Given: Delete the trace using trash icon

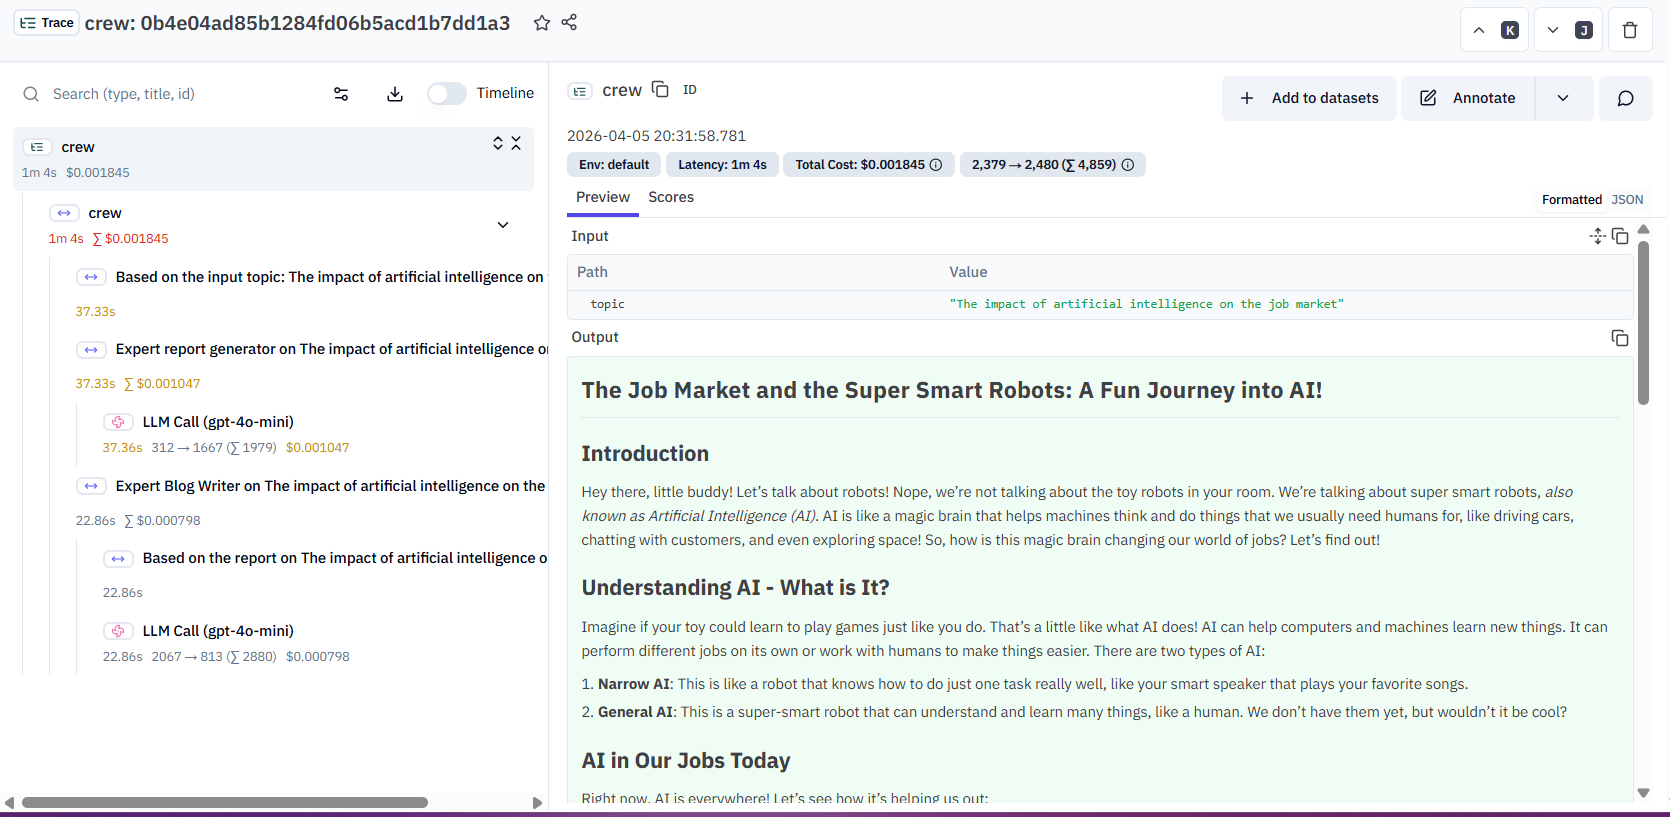Looking at the screenshot, I should tap(1629, 30).
